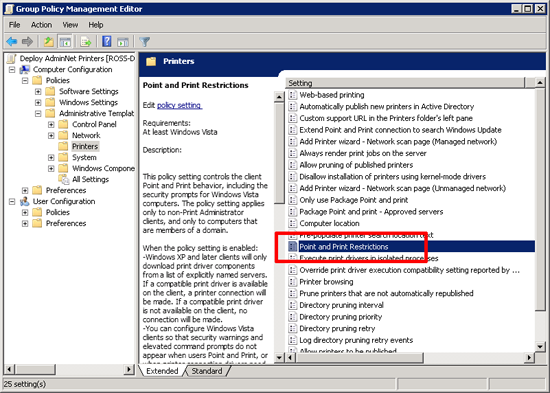This screenshot has width=550, height=393.
Task: Expand the Software Settings node
Action: click(38, 92)
